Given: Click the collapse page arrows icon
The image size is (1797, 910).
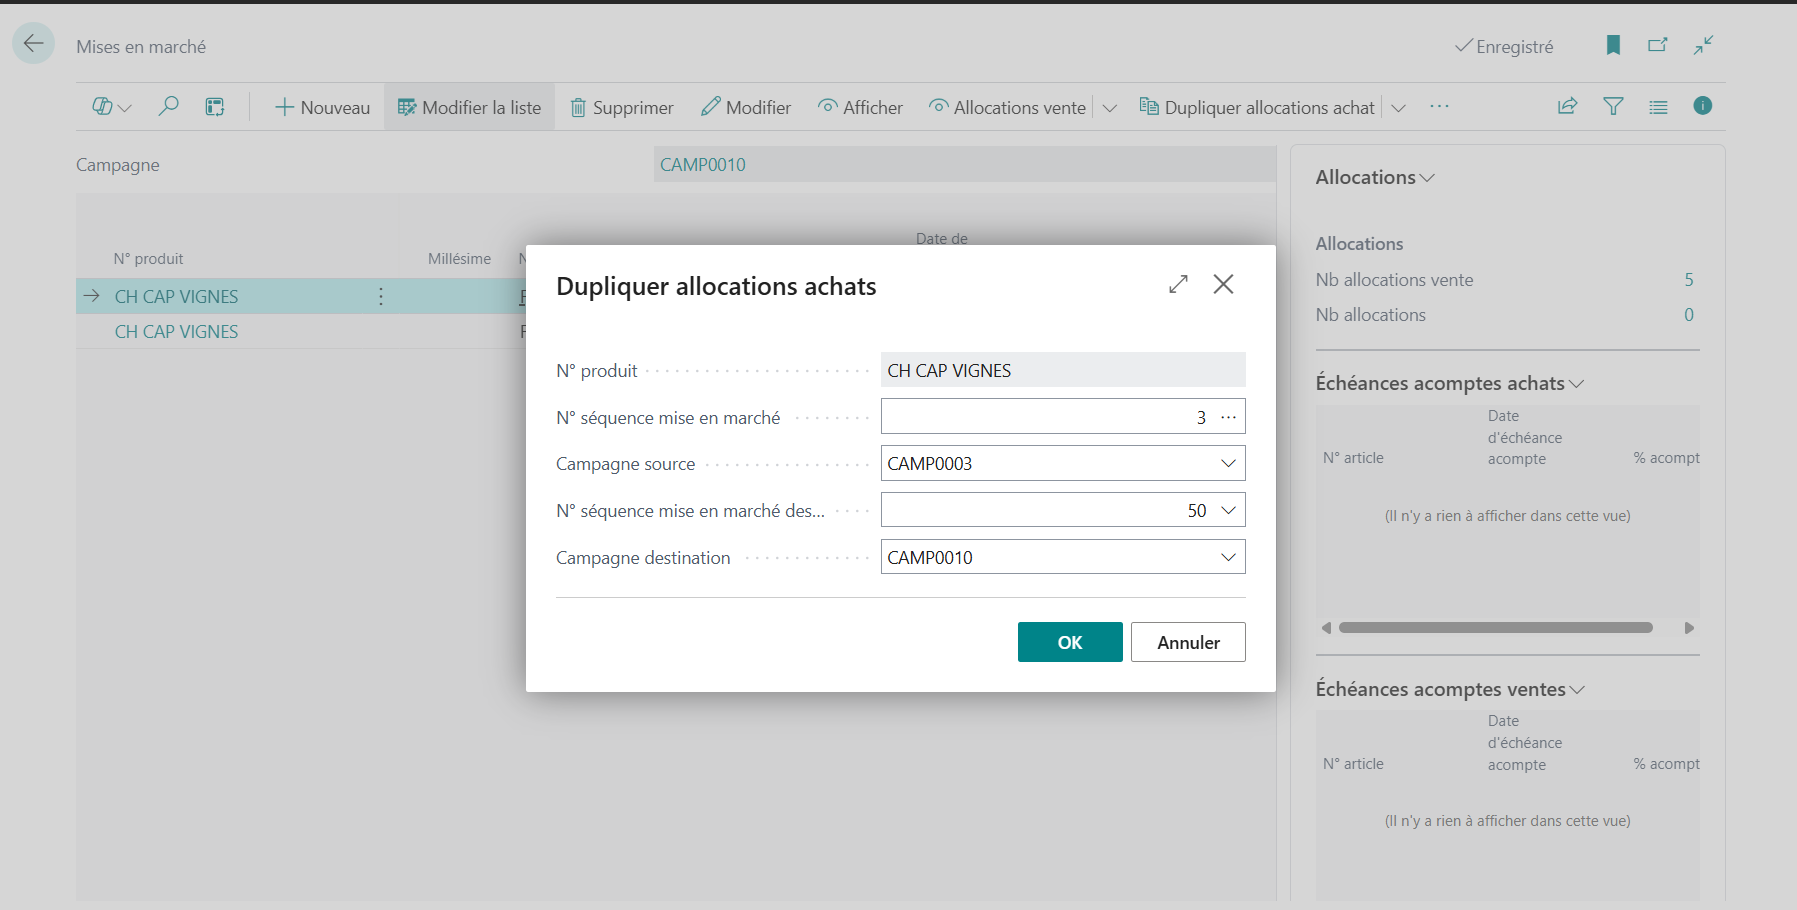Looking at the screenshot, I should pyautogui.click(x=1704, y=45).
